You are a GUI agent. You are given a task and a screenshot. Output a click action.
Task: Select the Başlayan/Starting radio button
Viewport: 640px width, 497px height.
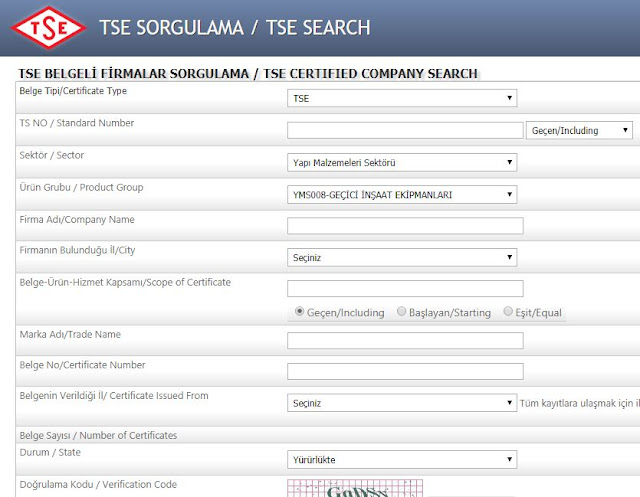tap(402, 311)
